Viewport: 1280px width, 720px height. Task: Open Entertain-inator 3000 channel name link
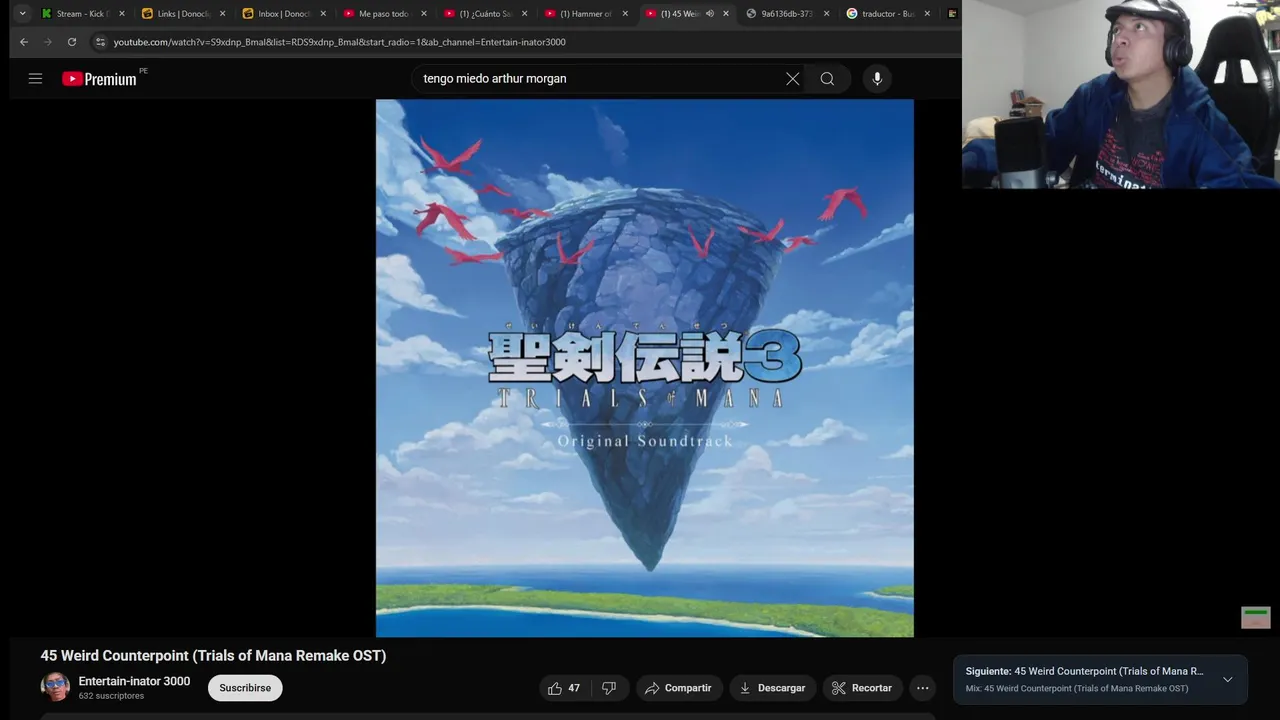(x=134, y=681)
